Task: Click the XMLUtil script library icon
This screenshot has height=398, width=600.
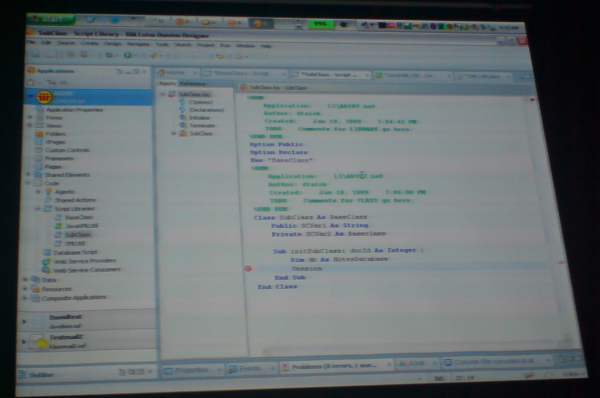Action: tap(58, 243)
